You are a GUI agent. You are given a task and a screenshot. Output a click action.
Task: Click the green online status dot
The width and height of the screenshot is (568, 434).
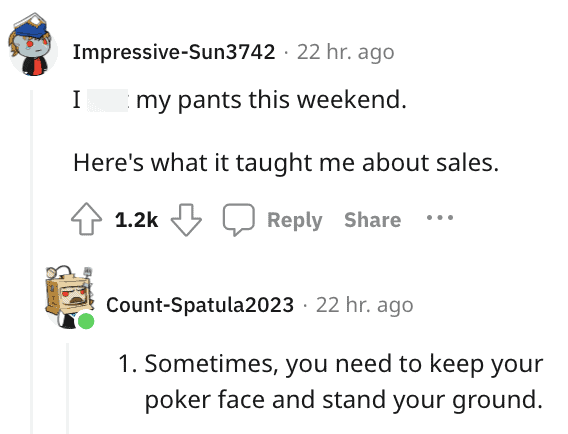click(x=86, y=321)
